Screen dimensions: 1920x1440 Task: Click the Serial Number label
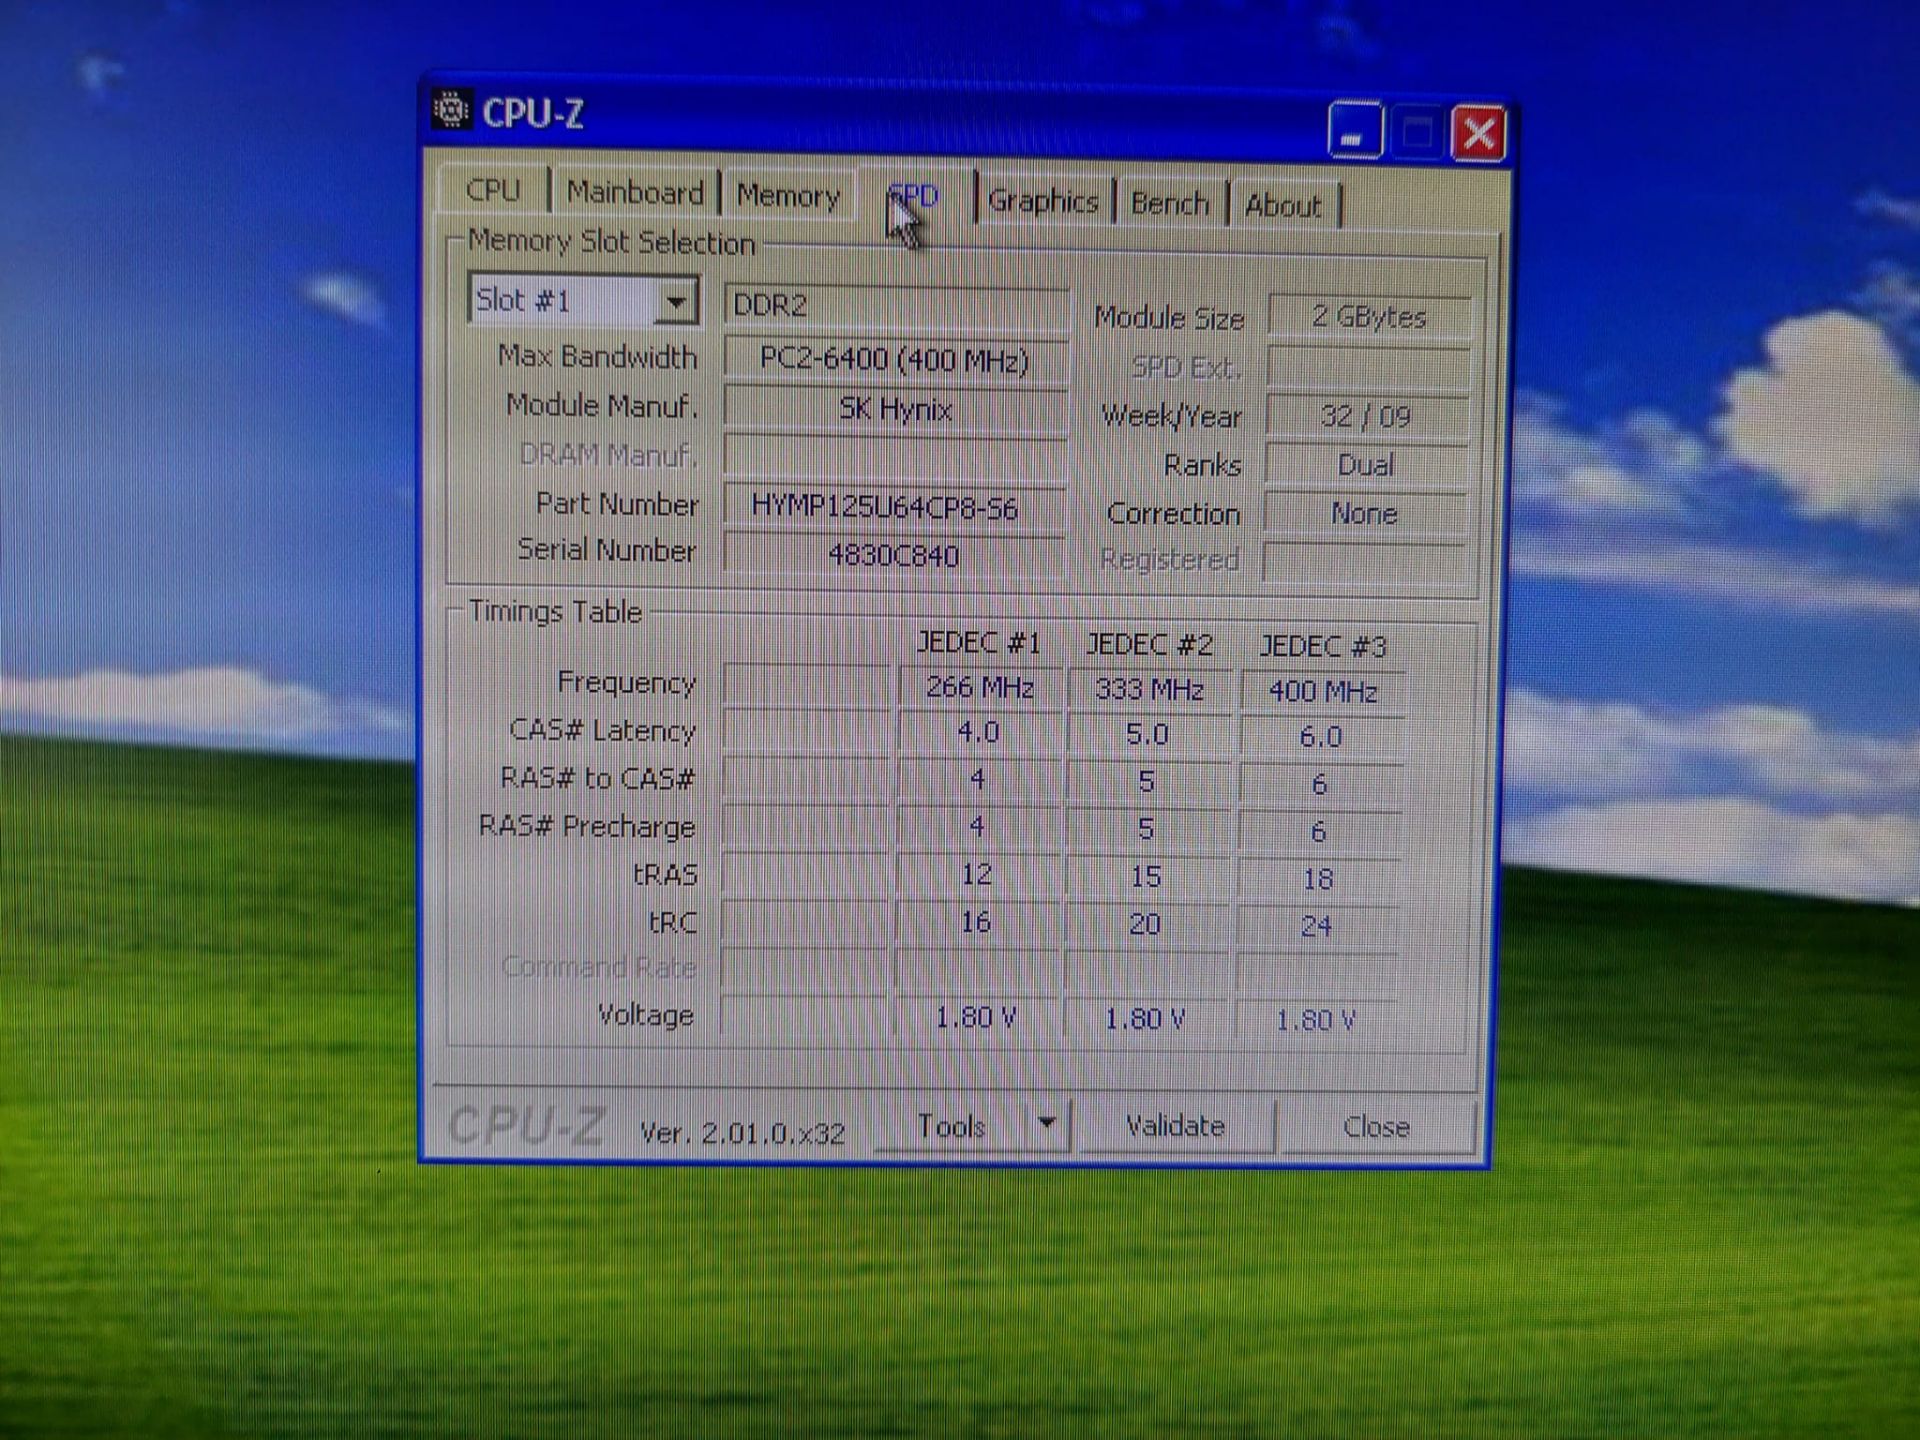click(606, 550)
